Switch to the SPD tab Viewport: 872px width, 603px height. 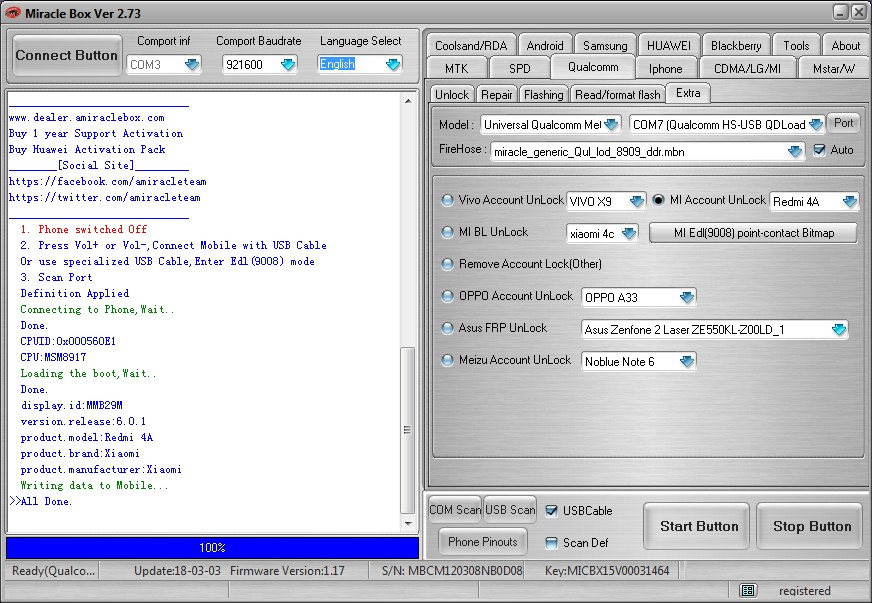click(x=519, y=68)
